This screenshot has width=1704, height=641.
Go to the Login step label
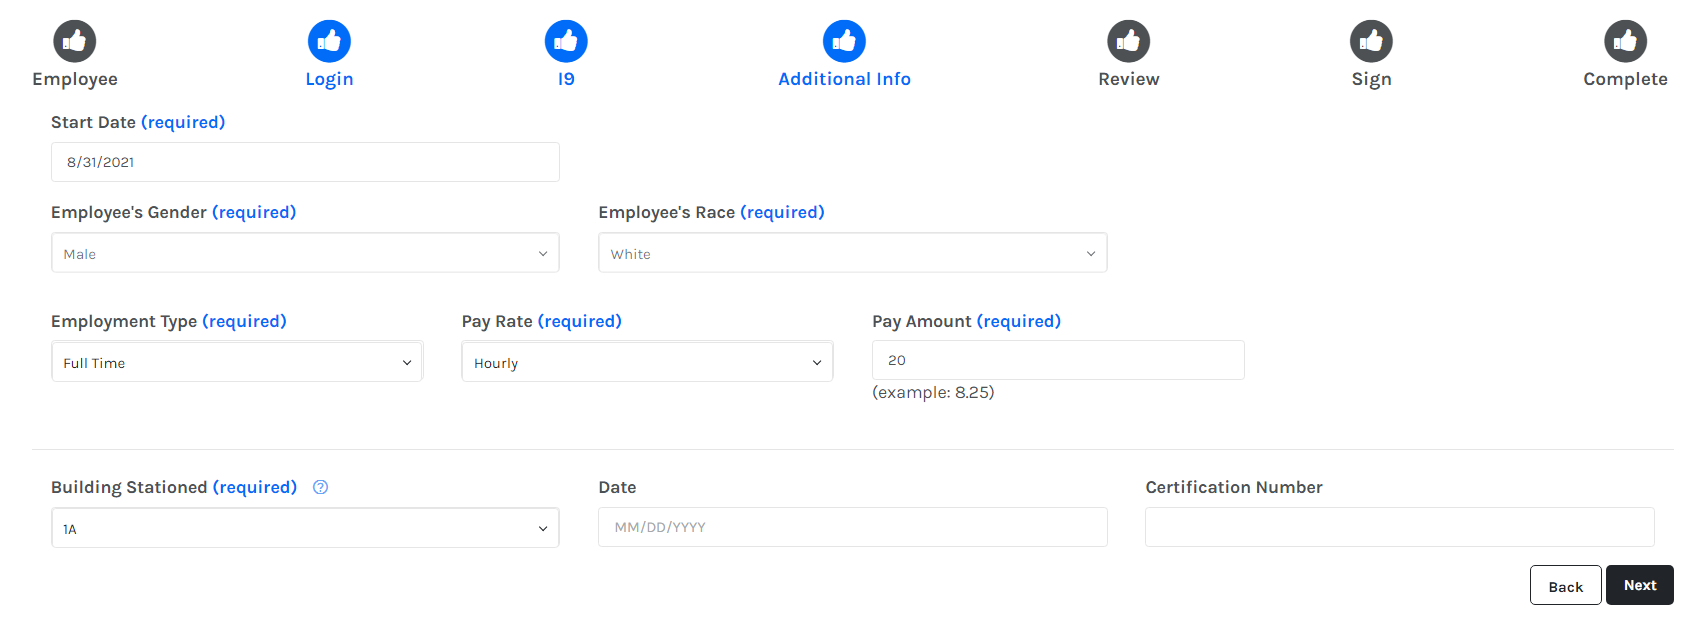(x=329, y=79)
